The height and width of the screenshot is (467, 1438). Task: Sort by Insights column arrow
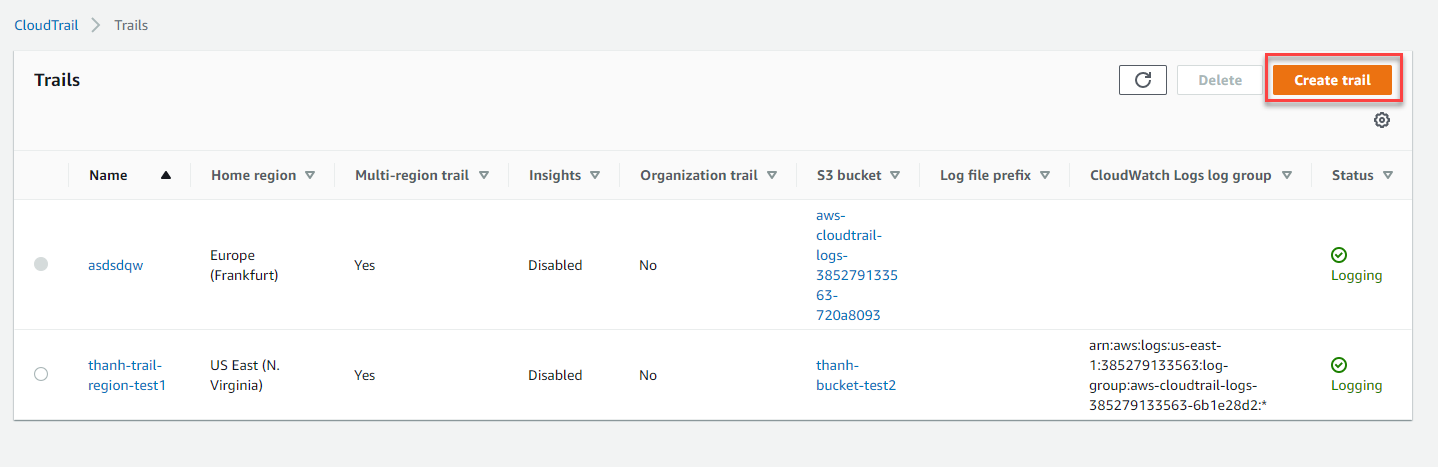595,175
